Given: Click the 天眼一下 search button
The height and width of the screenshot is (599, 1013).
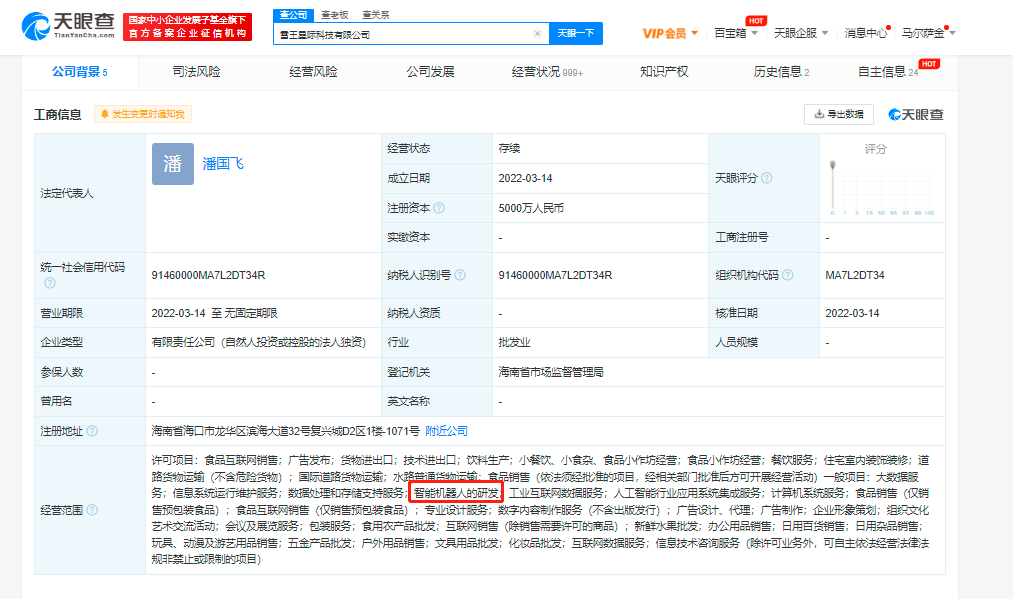Looking at the screenshot, I should click(576, 34).
